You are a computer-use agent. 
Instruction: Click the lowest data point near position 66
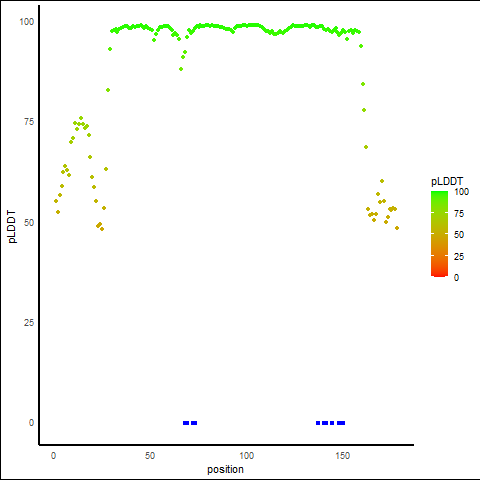pos(181,69)
